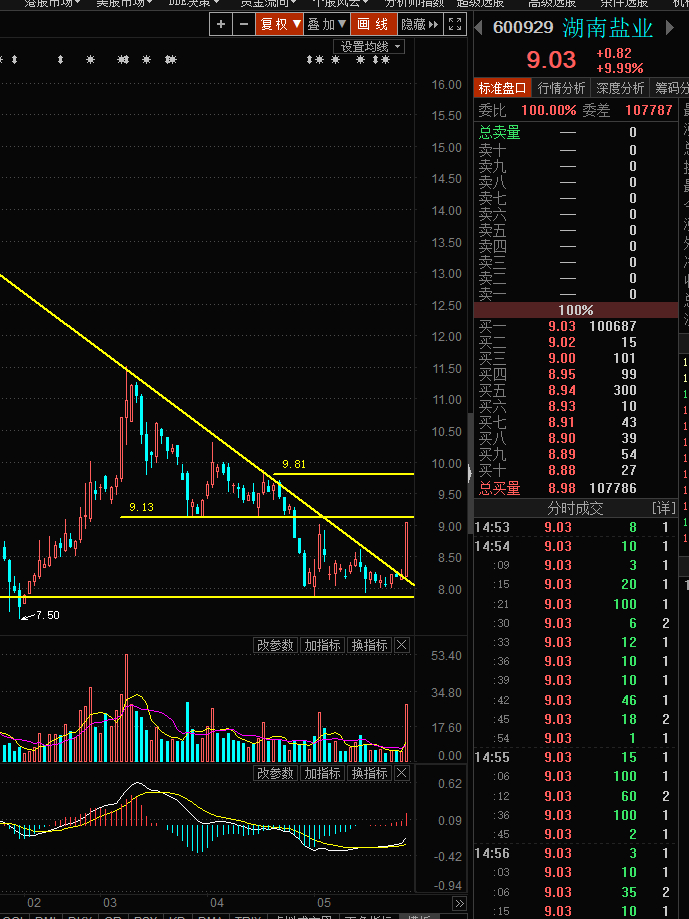Switch chart to full screen view
This screenshot has width=689, height=919.
[455, 24]
